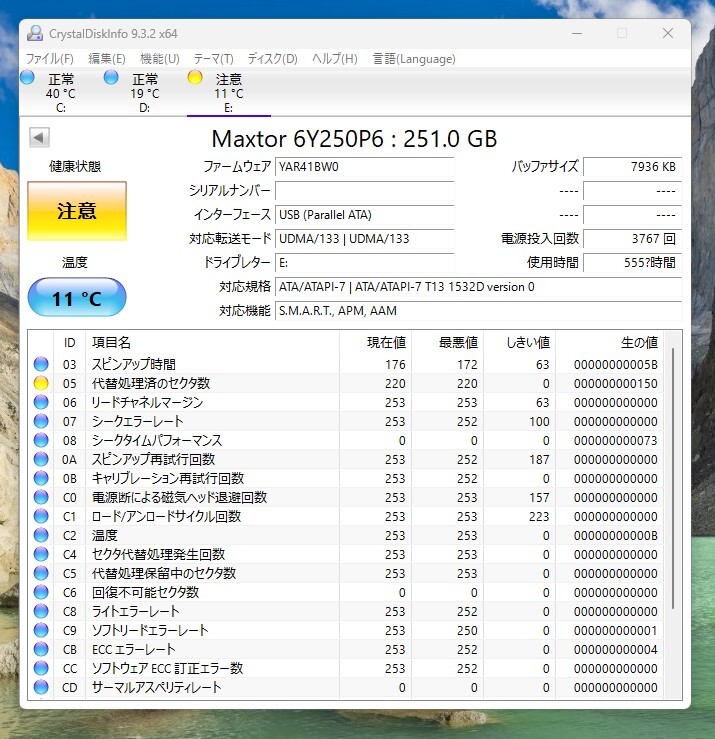Screen dimensions: 715x739
Task: Click the CrystalDiskInfo app icon in title bar
Action: pos(35,33)
